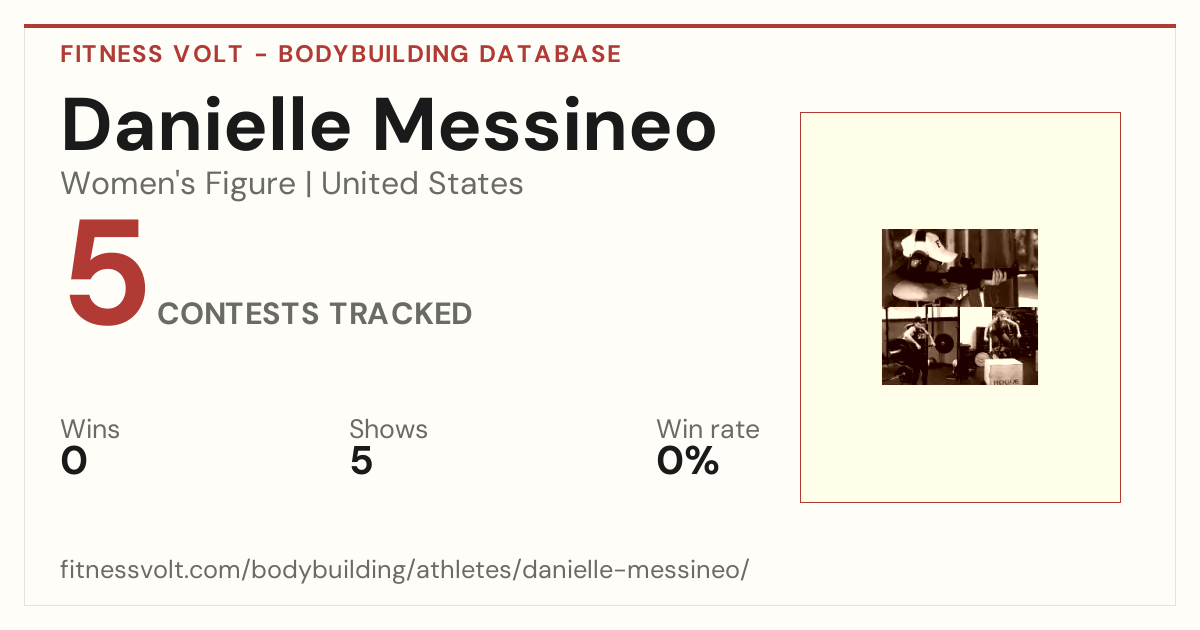The height and width of the screenshot is (630, 1200).
Task: Click the bottom photo of the gym collage
Action: click(x=960, y=346)
